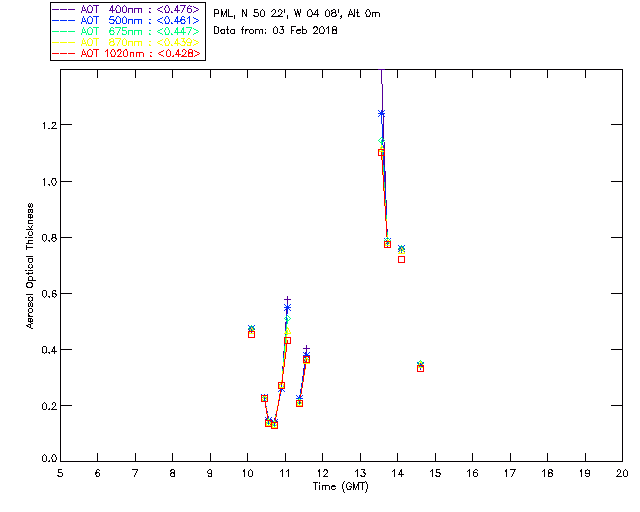Click the purple plus marker near 0.4
This screenshot has width=640, height=512.
306,349
